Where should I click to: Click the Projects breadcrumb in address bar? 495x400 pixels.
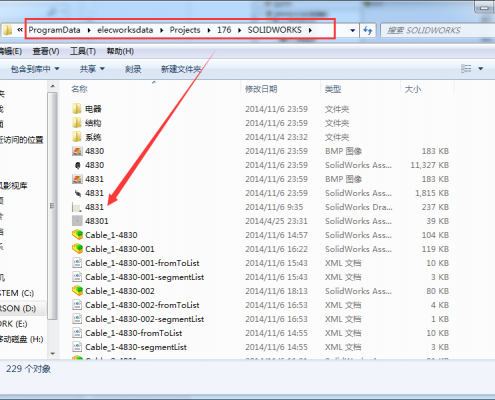point(185,30)
